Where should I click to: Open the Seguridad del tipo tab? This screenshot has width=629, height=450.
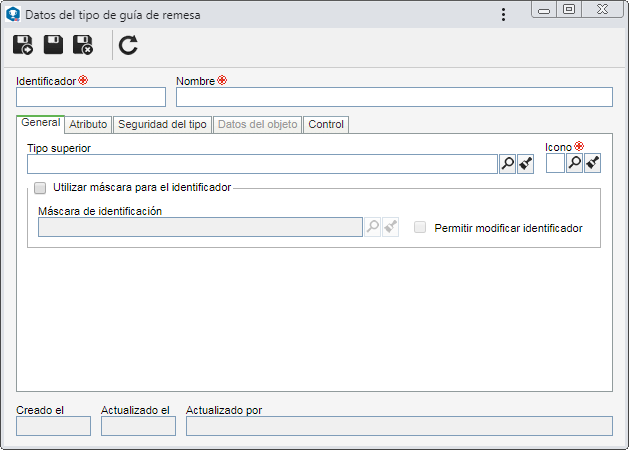(162, 124)
